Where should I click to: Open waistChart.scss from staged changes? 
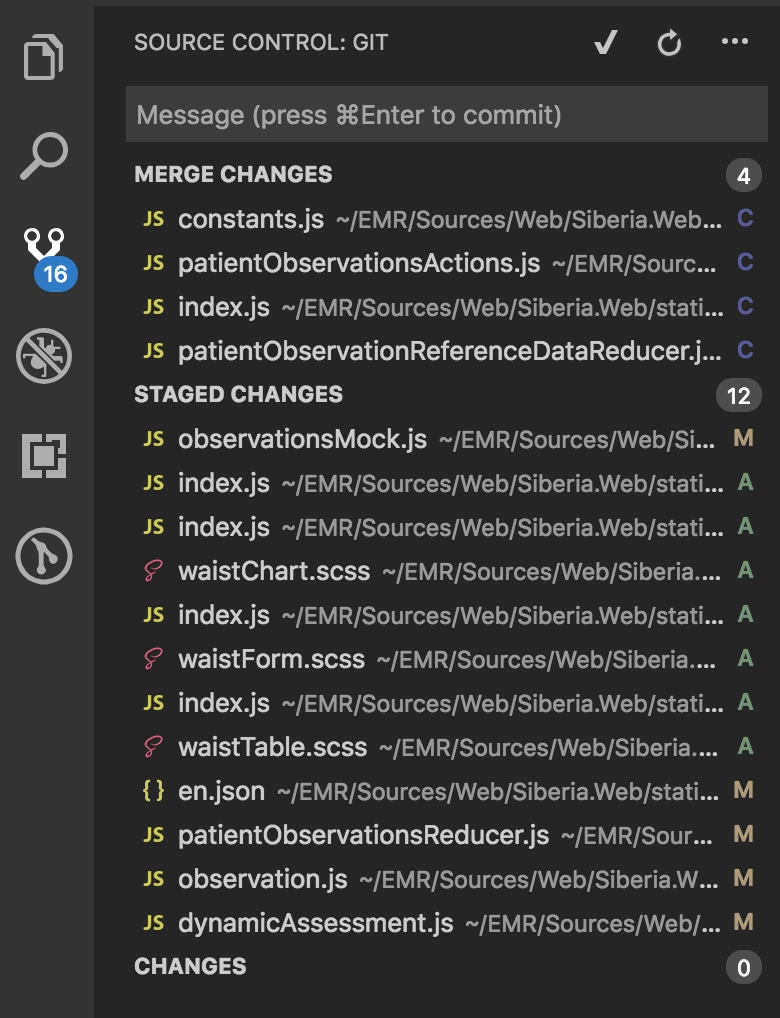[275, 570]
